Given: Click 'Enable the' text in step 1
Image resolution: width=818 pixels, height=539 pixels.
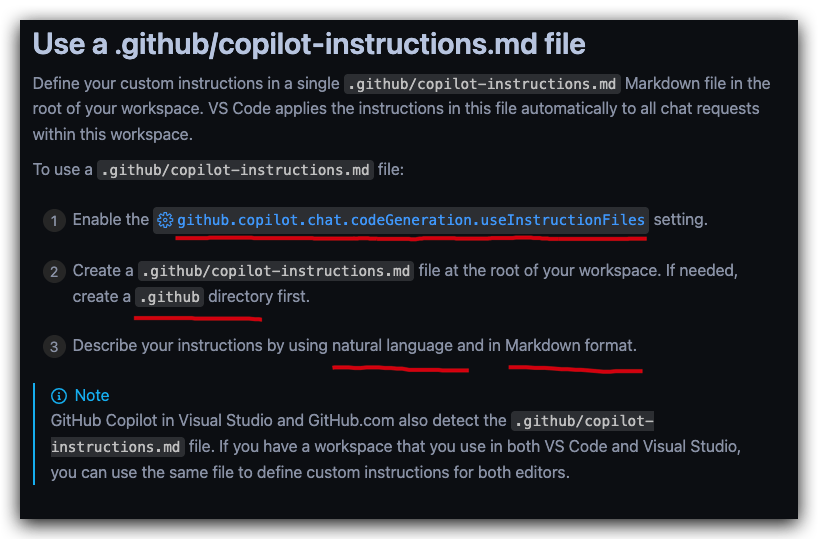Looking at the screenshot, I should pyautogui.click(x=111, y=220).
